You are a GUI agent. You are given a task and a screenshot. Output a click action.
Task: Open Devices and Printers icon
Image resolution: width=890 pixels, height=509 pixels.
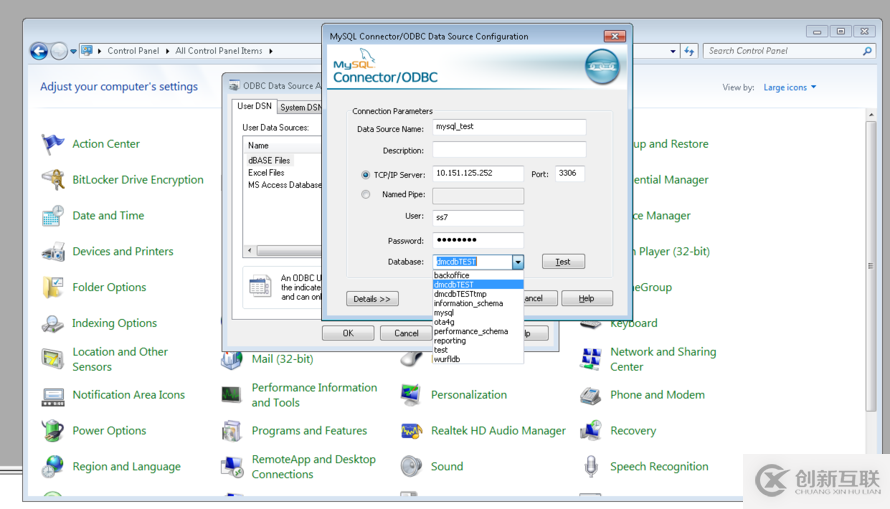(53, 252)
